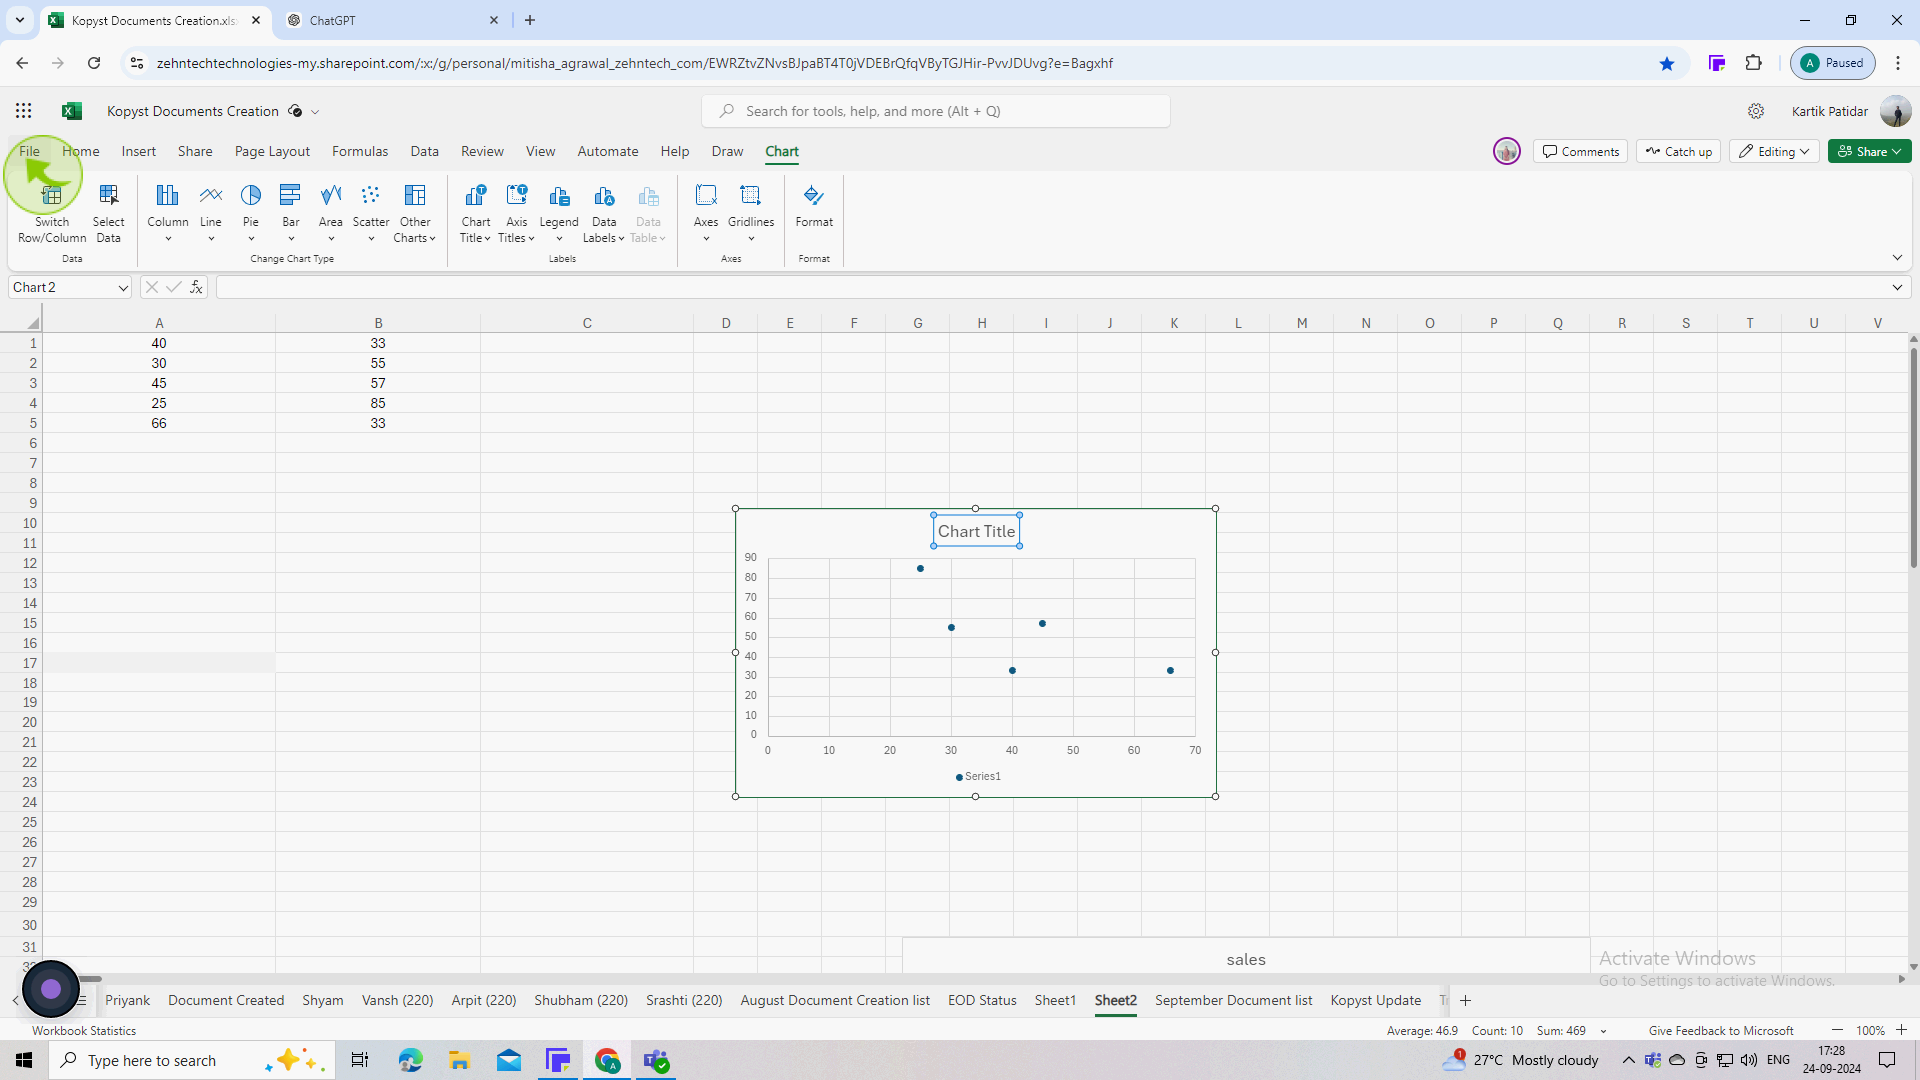Switch to Draw ribbon tab
The height and width of the screenshot is (1080, 1920).
tap(727, 151)
